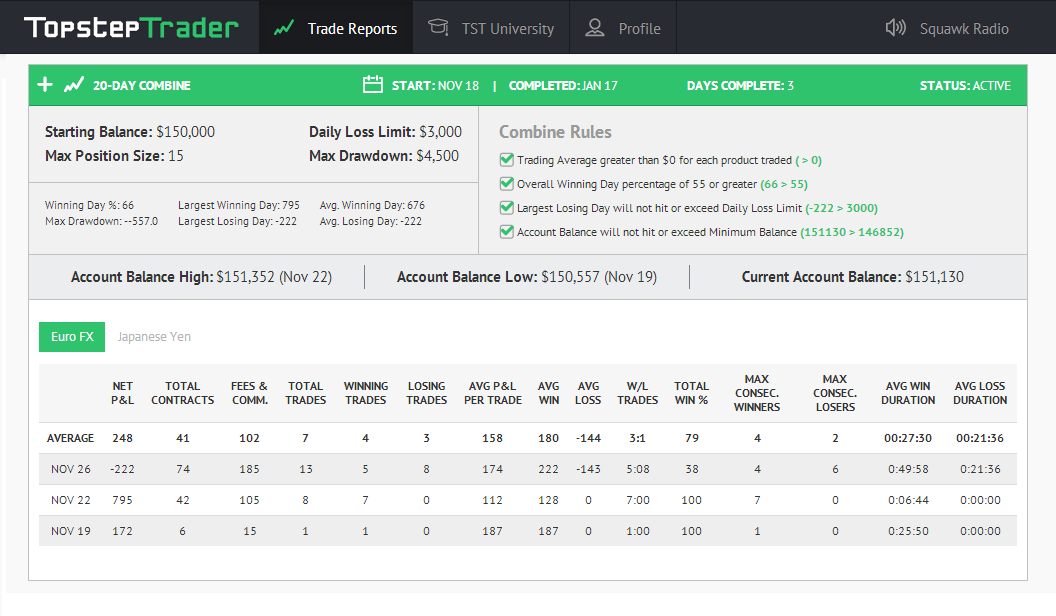Select the NOV 19 row label

71,531
